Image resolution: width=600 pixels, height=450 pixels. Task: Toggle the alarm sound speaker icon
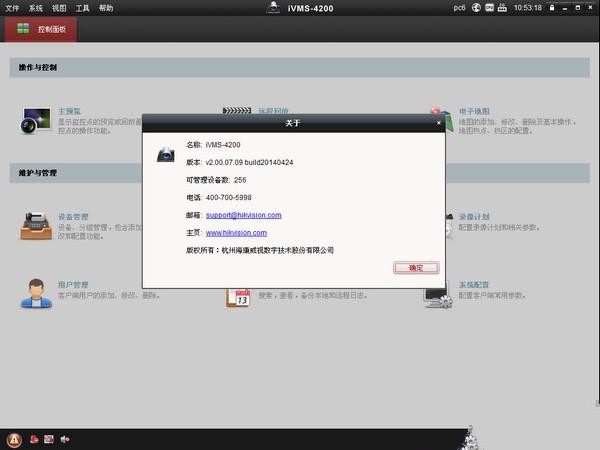[64, 439]
